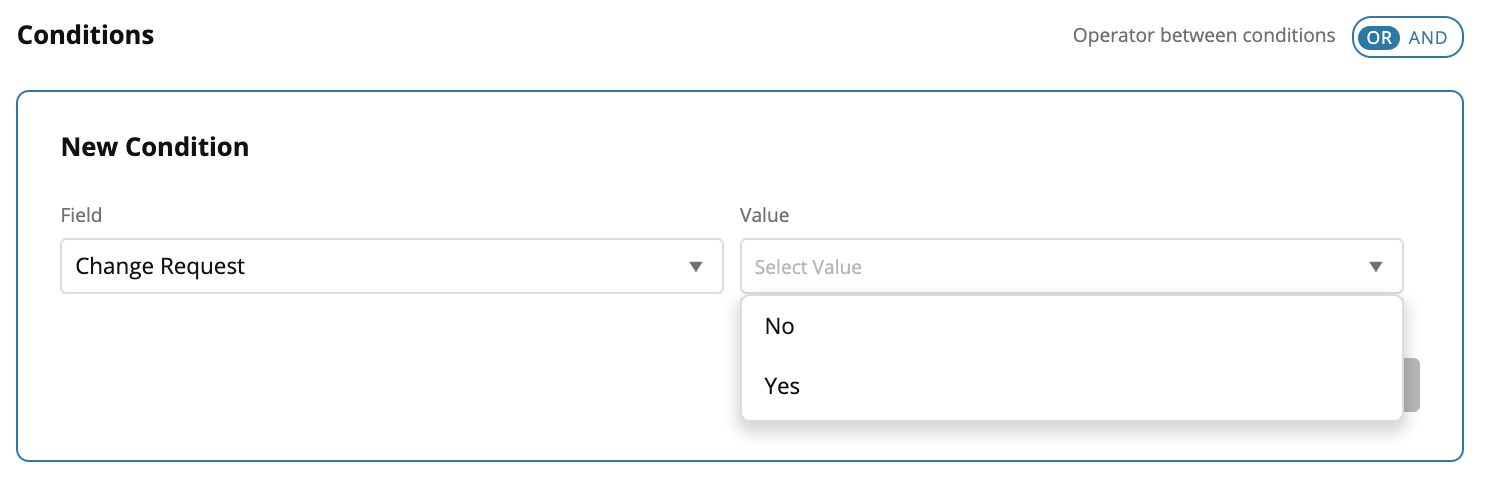The height and width of the screenshot is (498, 1494).
Task: Click the Field dropdown arrow icon
Action: tap(696, 267)
